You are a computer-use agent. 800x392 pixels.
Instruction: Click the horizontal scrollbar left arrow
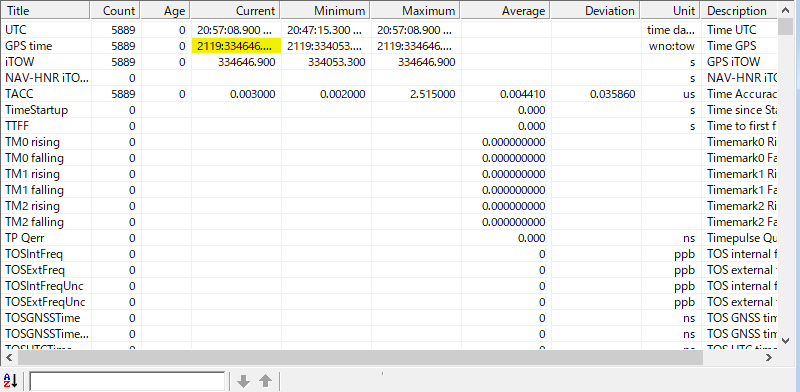[9, 358]
